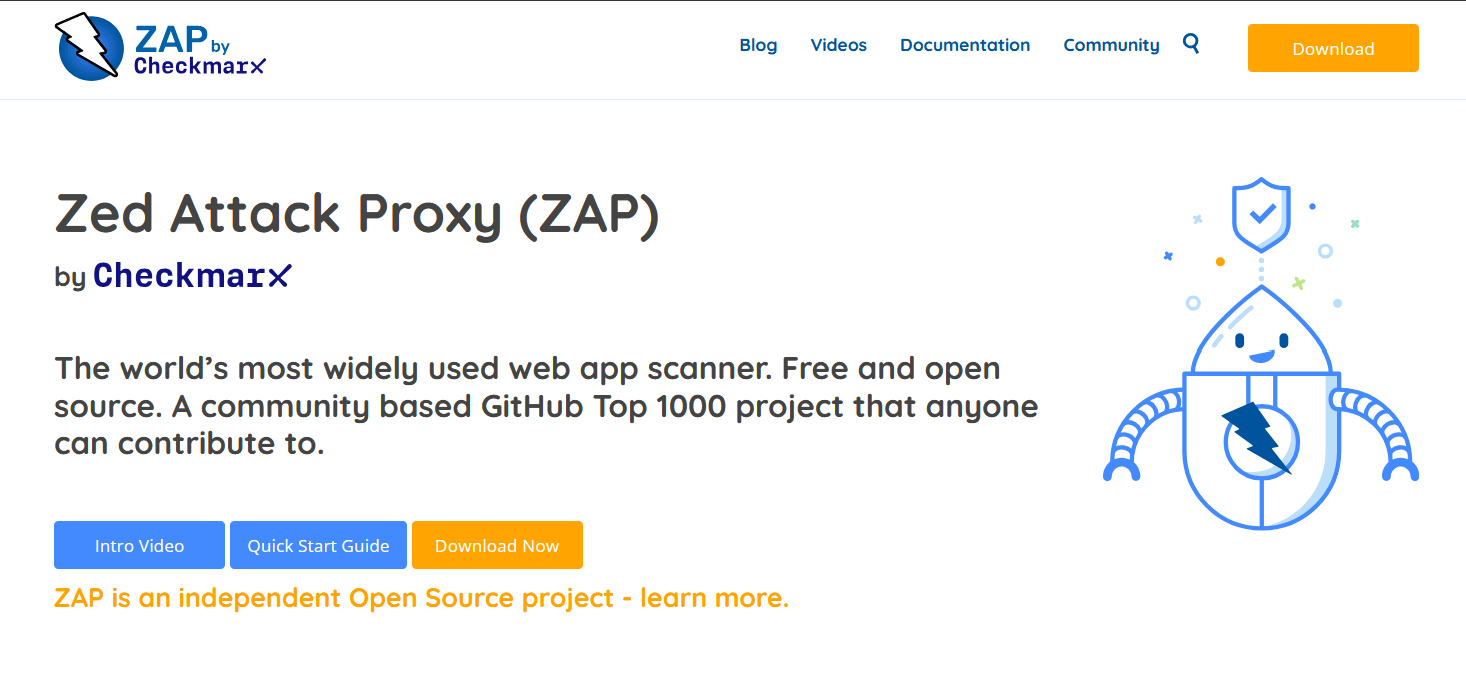This screenshot has height=700, width=1466.
Task: Open the Quick Start Guide
Action: click(x=318, y=545)
